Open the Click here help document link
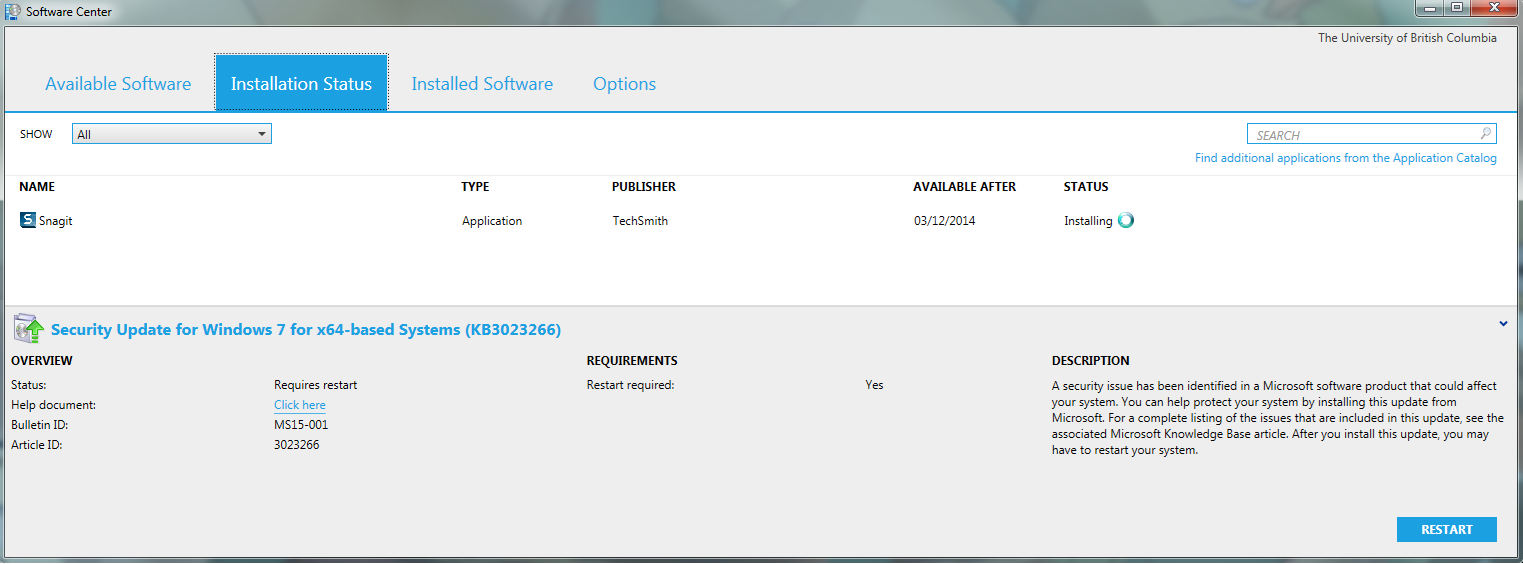This screenshot has height=564, width=1523. [x=300, y=405]
